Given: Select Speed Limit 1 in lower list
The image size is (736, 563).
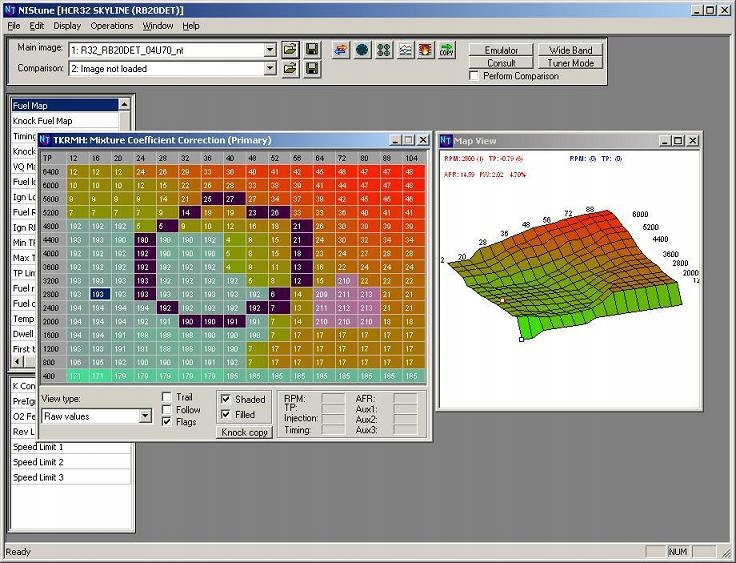Looking at the screenshot, I should [70, 447].
